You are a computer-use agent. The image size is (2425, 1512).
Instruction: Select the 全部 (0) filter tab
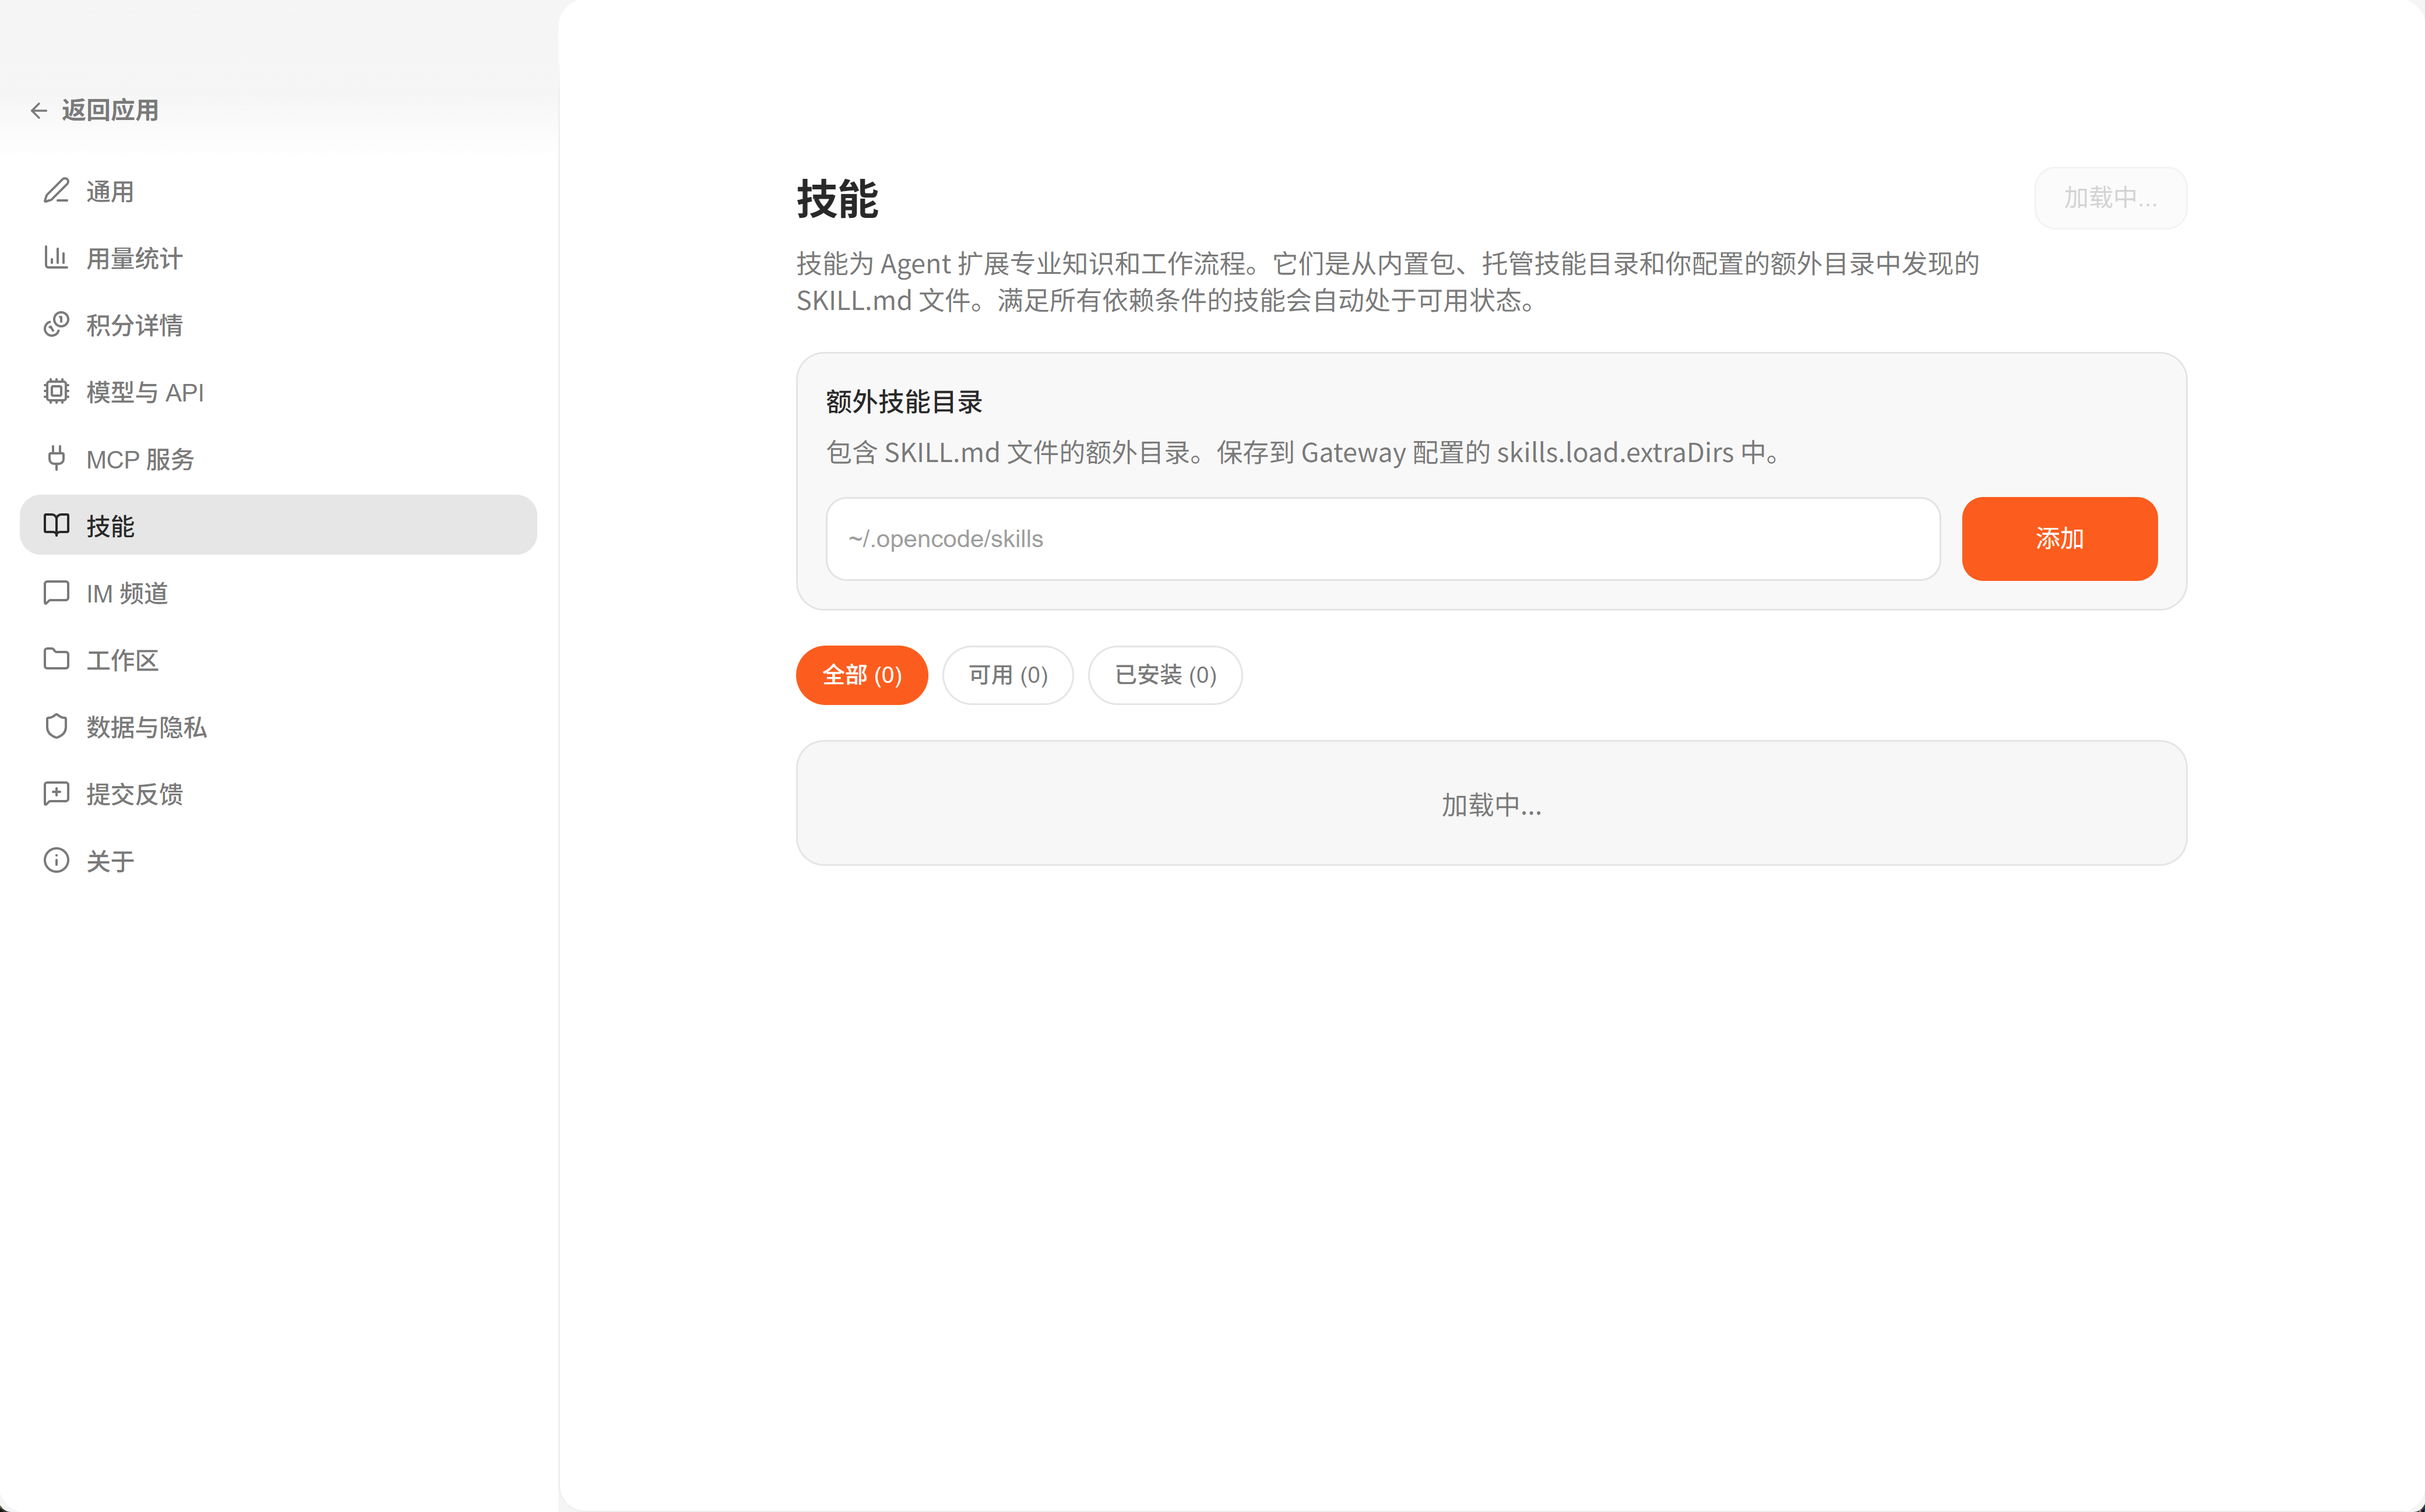pos(861,675)
